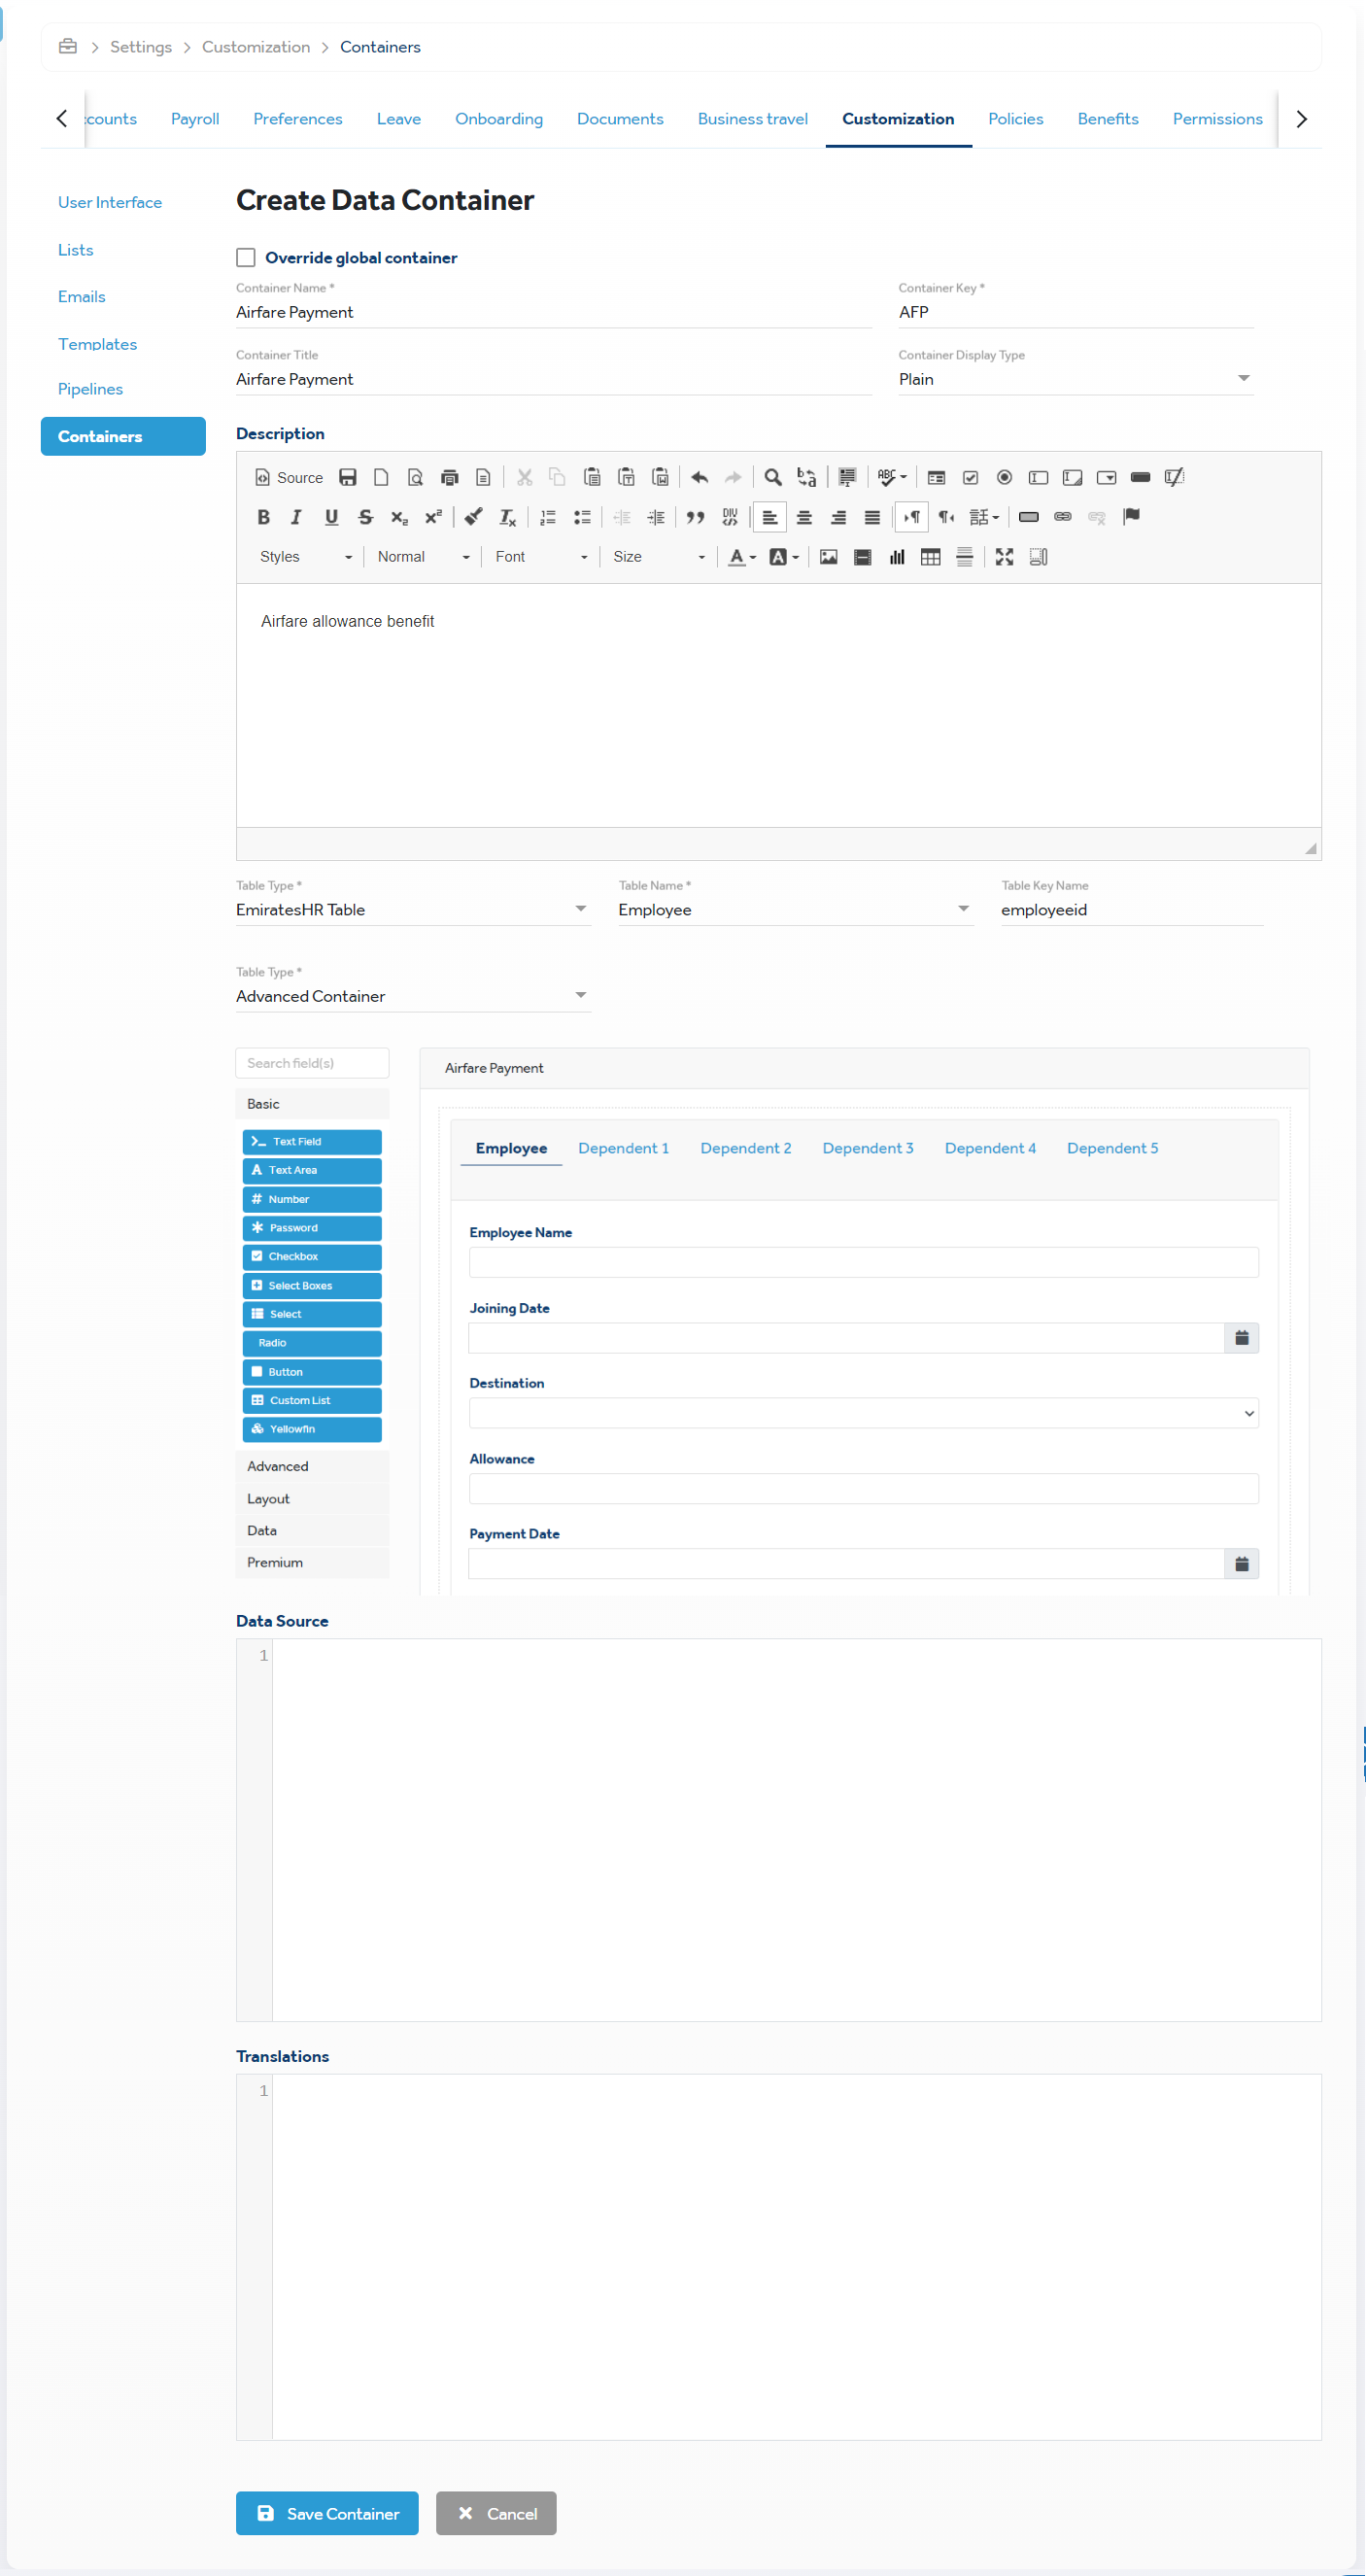Apply Subscript formatting
Image resolution: width=1366 pixels, height=2576 pixels.
(399, 517)
